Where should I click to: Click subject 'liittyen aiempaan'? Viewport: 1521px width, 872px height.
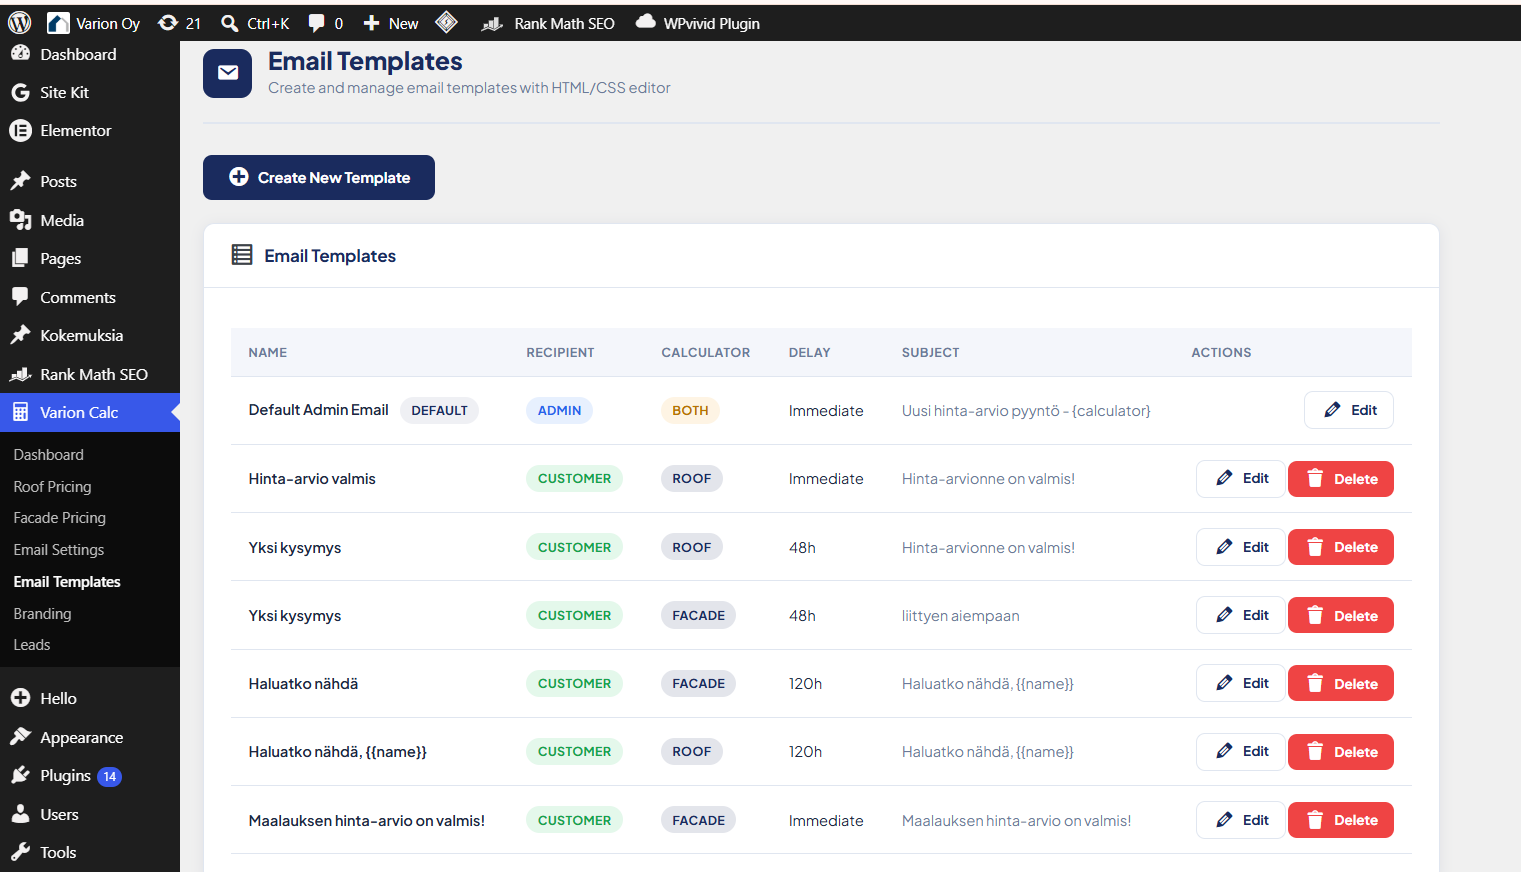point(960,616)
